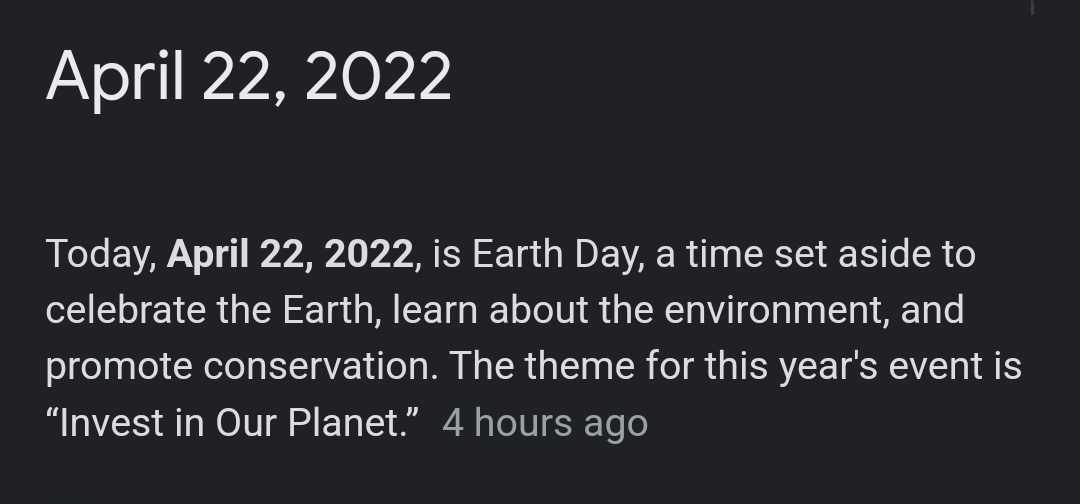Click the scrollbar indicator at the top right
1080x504 pixels.
pyautogui.click(x=1032, y=6)
